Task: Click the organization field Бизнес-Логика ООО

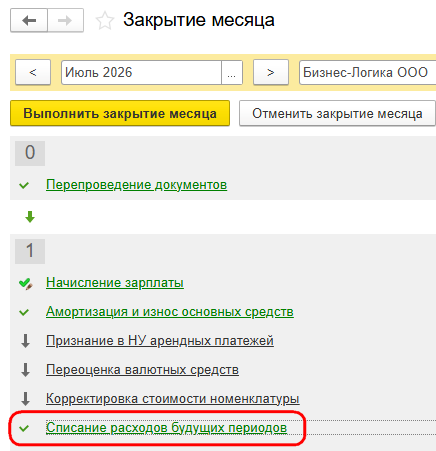Action: click(368, 72)
